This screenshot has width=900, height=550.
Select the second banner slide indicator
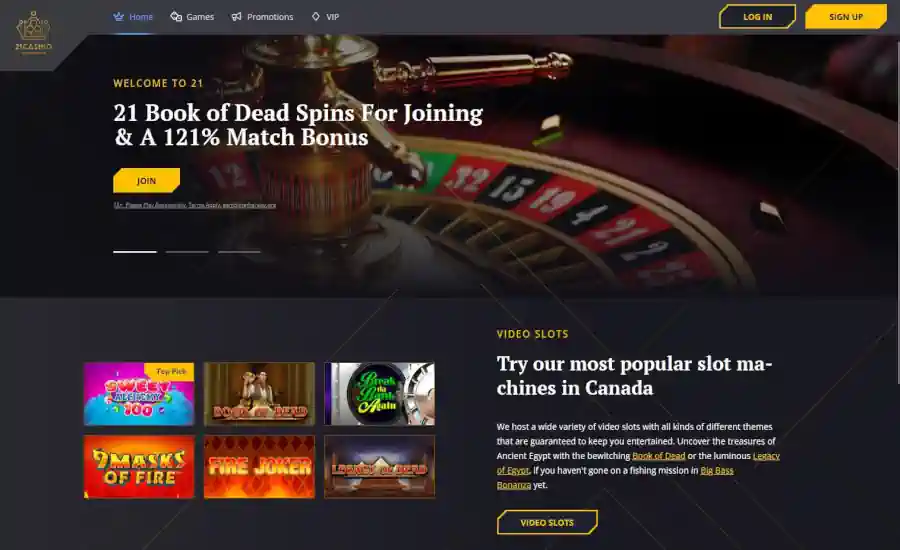click(187, 251)
